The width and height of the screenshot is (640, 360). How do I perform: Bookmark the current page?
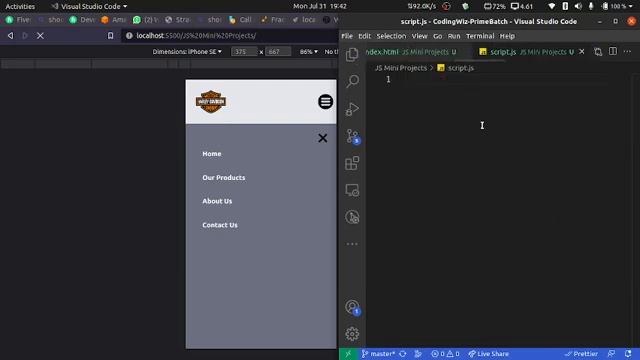click(x=110, y=36)
